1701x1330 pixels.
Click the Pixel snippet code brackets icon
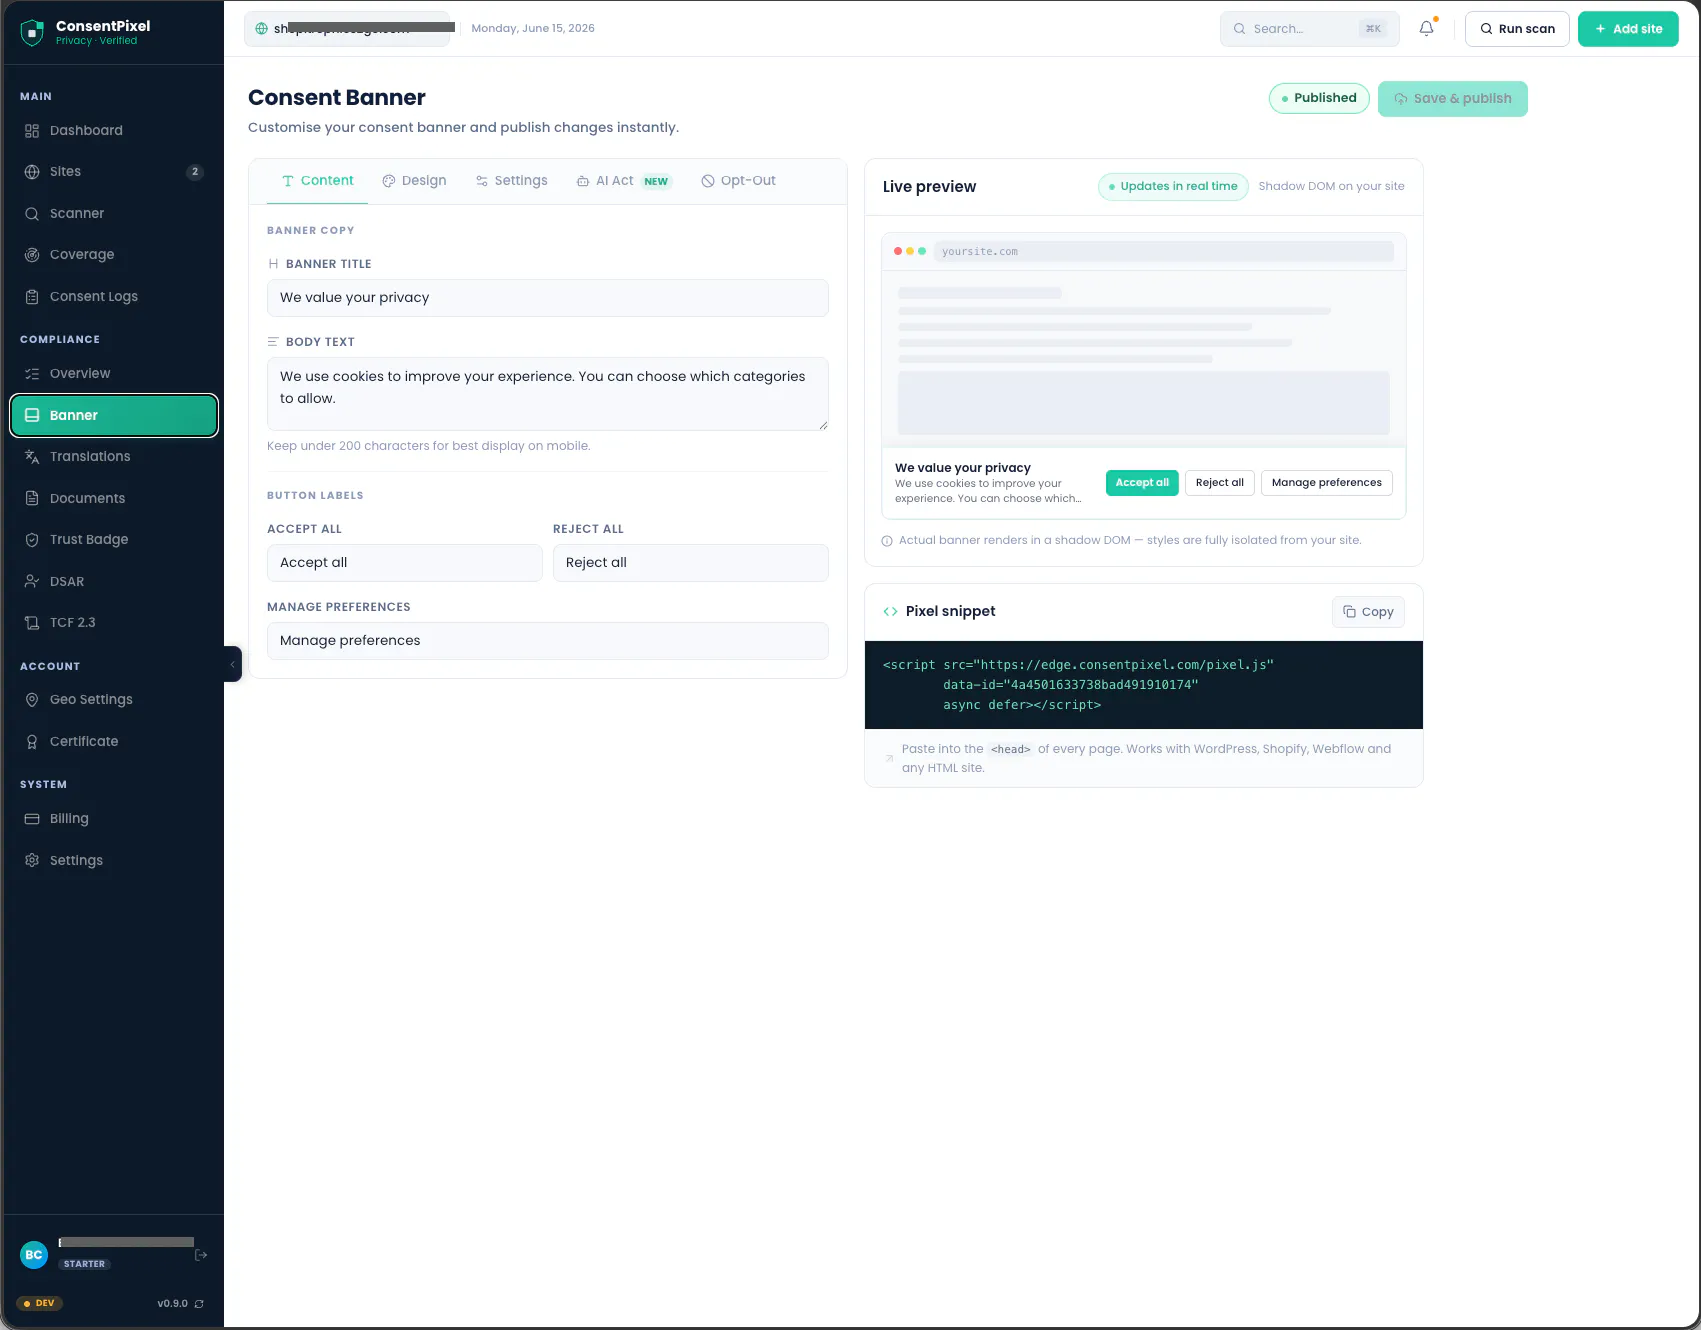pyautogui.click(x=890, y=612)
